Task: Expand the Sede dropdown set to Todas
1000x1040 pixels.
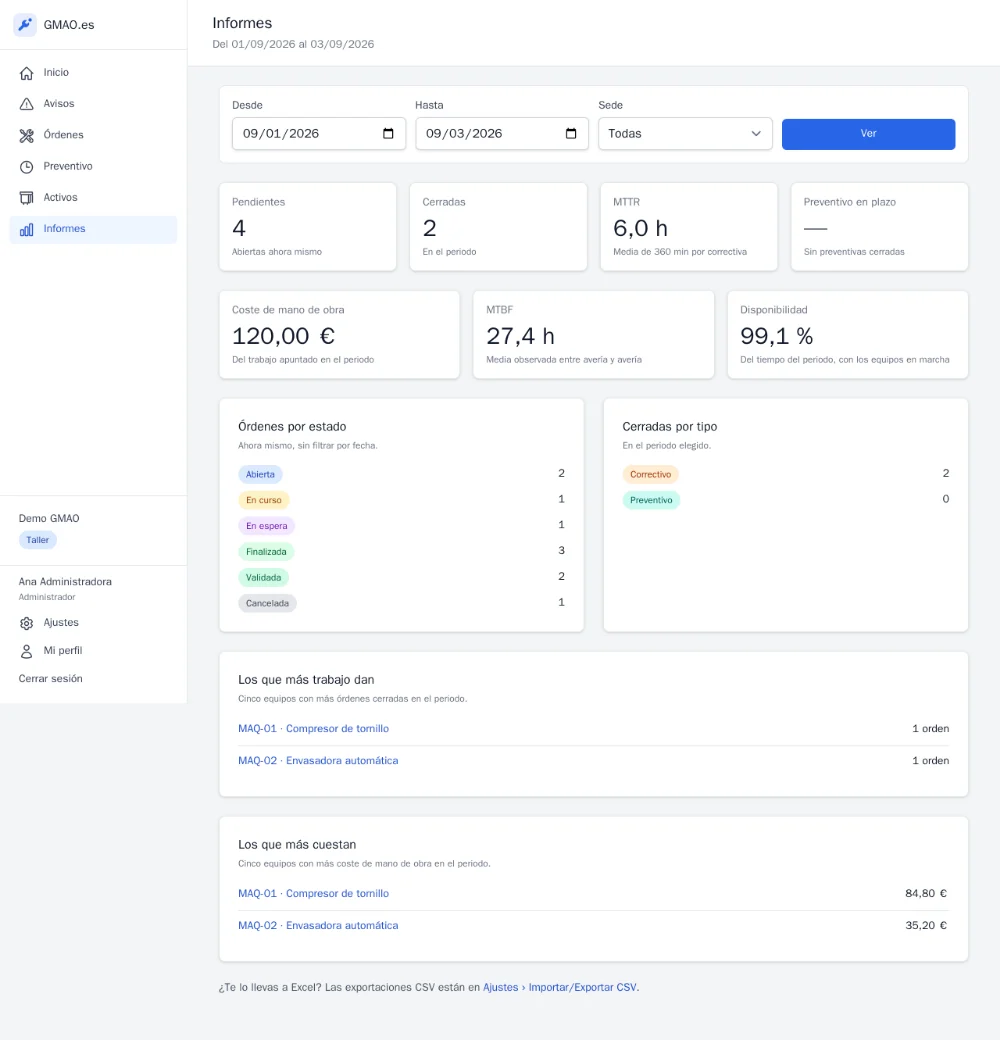Action: (685, 133)
